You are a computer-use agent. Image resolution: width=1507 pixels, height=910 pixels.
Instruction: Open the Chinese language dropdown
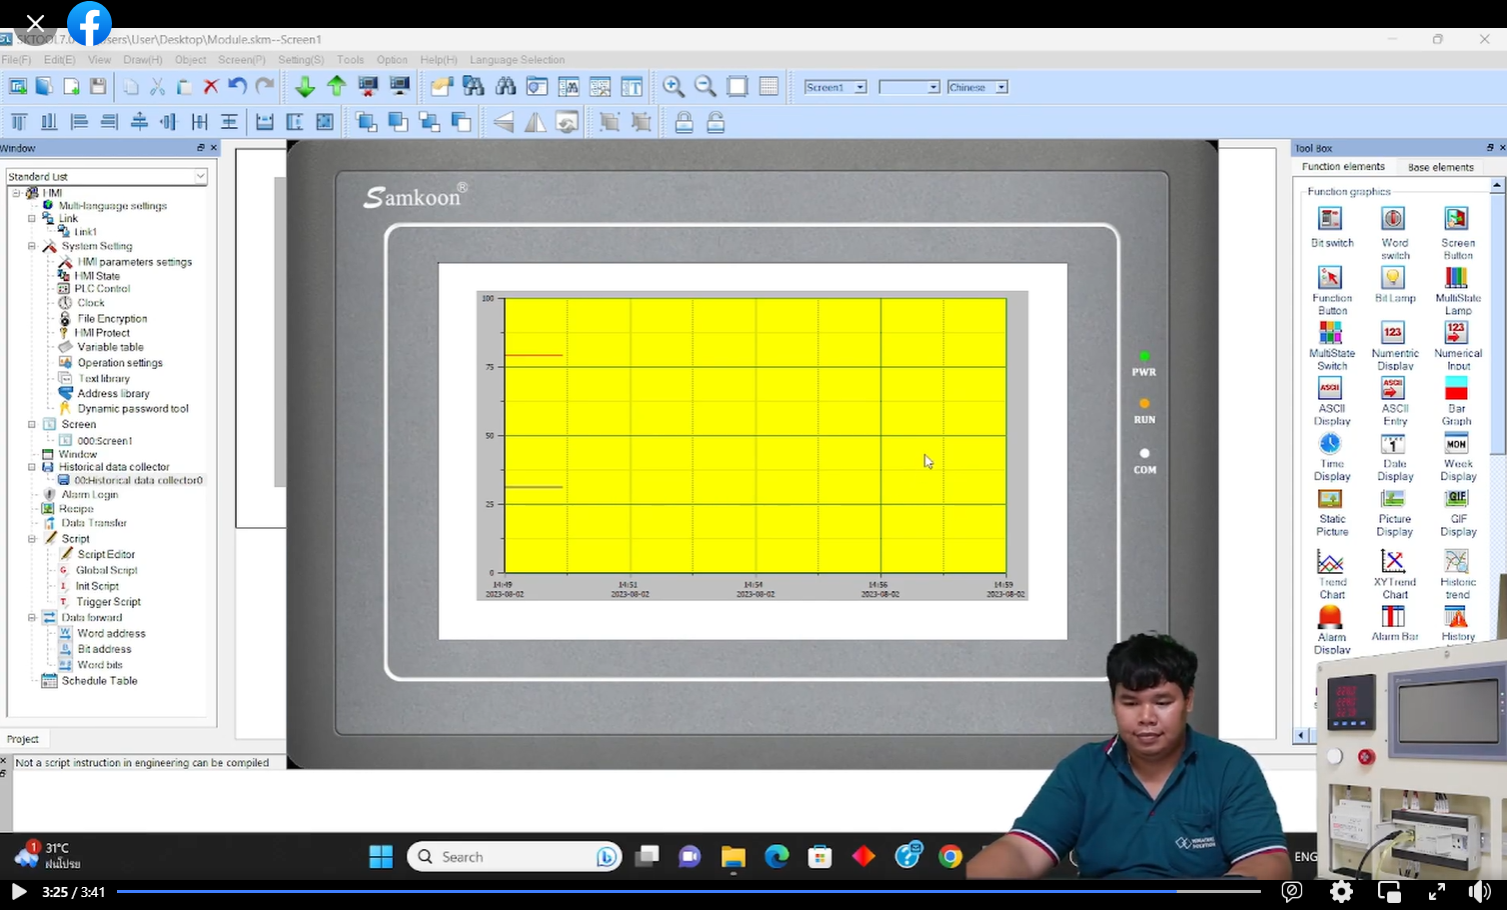(1001, 87)
